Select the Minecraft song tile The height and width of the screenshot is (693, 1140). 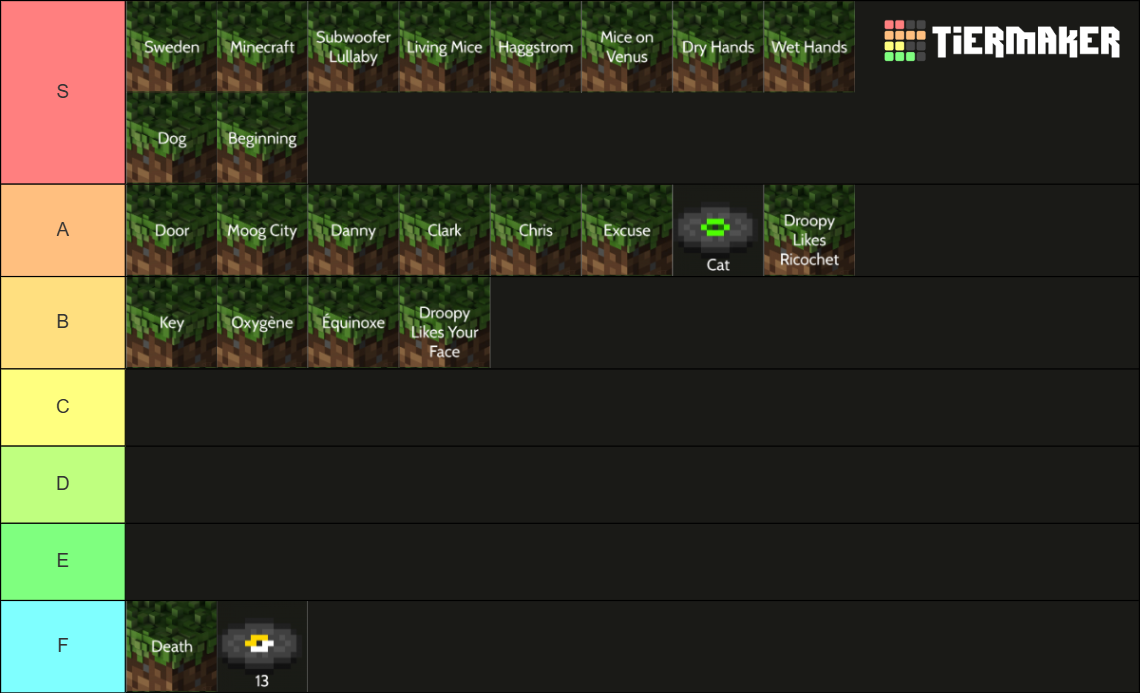(262, 47)
